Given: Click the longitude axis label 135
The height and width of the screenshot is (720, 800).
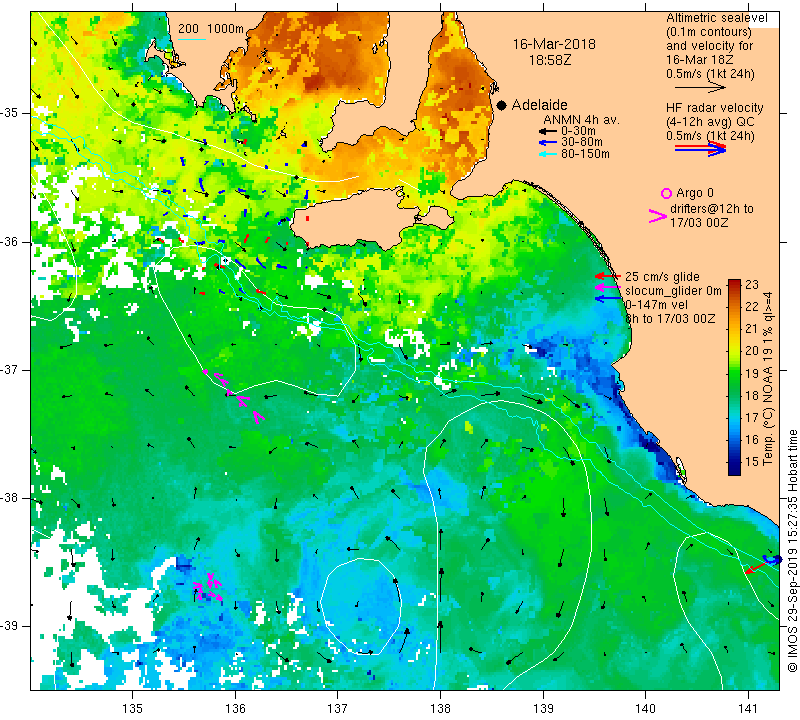Looking at the screenshot, I should pyautogui.click(x=133, y=708).
